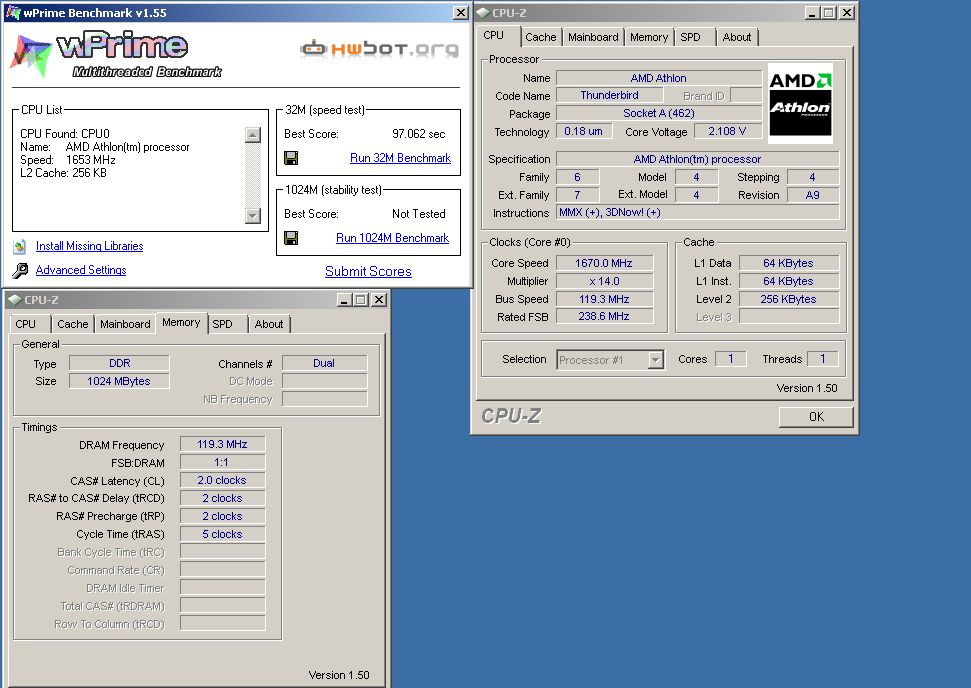Click the floppy save icon for 1024M score
This screenshot has width=971, height=688.
tap(291, 238)
